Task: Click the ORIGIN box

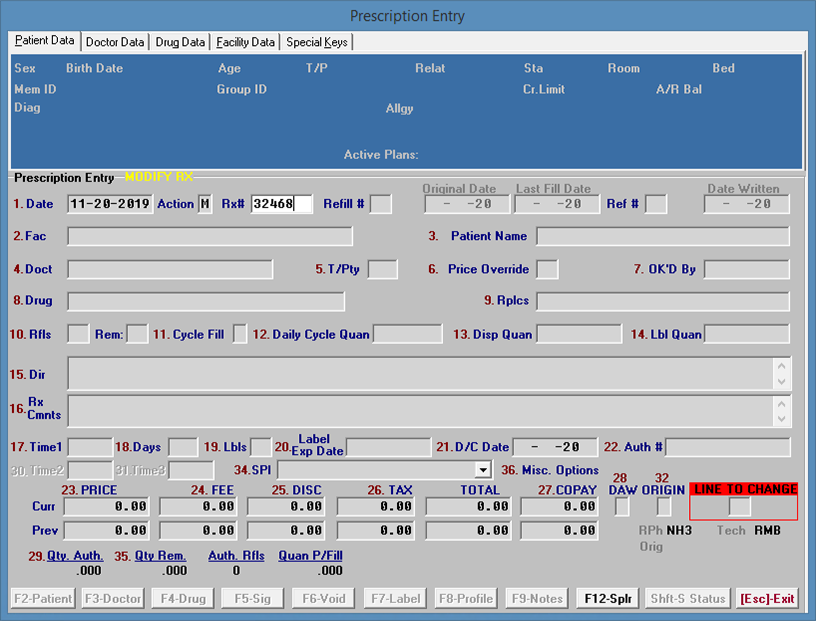Action: point(664,507)
